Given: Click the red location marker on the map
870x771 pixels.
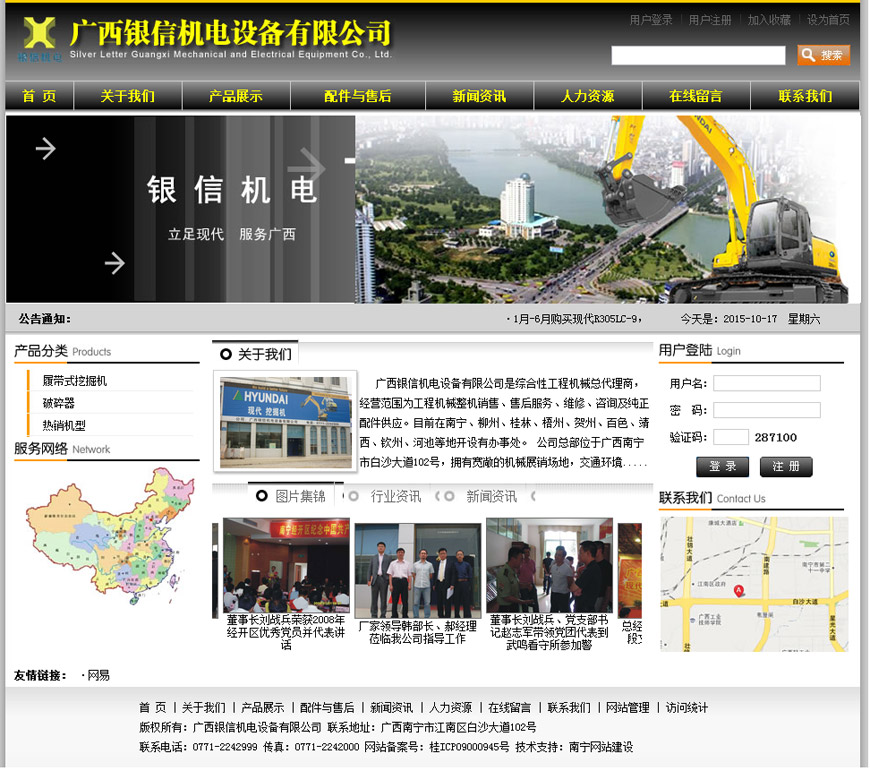Looking at the screenshot, I should (x=739, y=591).
